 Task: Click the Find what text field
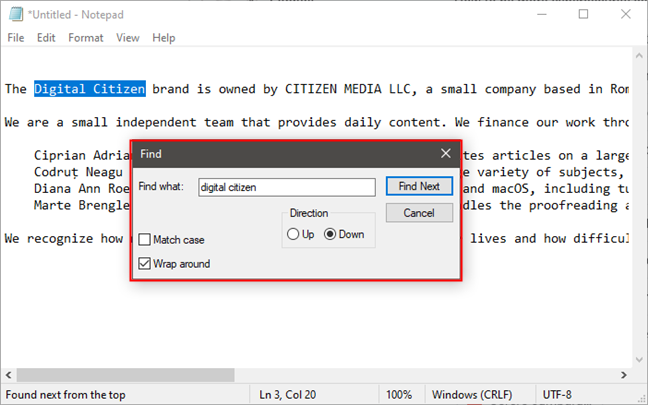click(x=287, y=187)
